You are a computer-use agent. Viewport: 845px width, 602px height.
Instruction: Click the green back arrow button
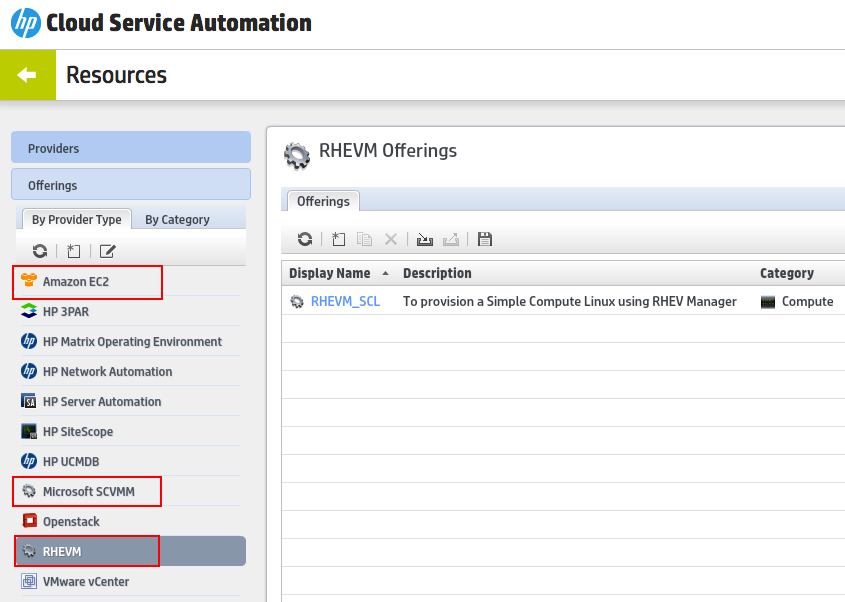point(27,75)
